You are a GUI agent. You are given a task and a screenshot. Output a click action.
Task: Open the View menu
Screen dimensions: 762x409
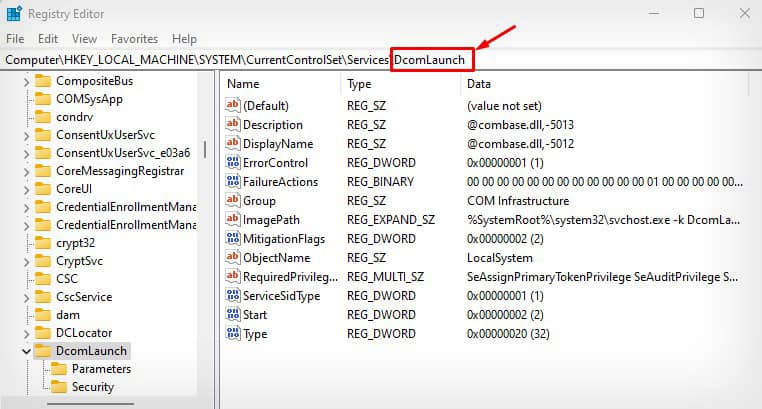point(84,39)
